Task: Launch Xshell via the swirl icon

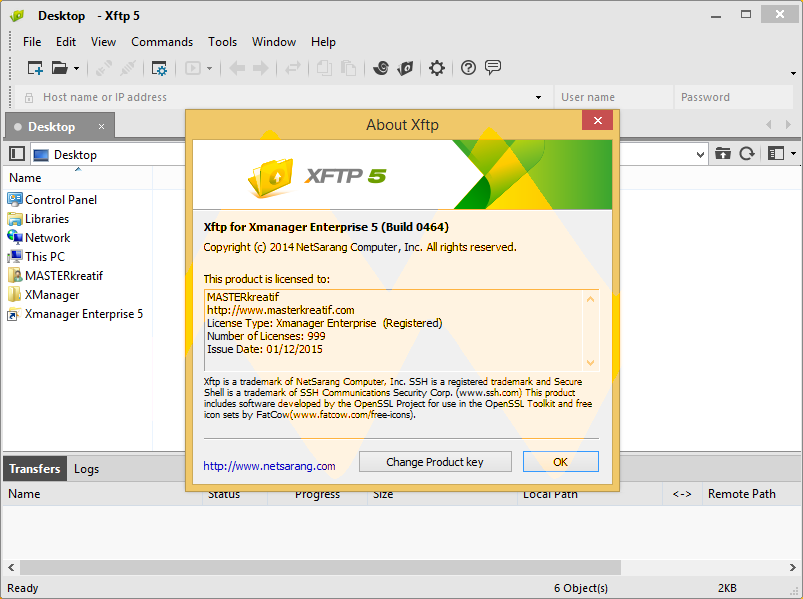Action: (x=381, y=68)
